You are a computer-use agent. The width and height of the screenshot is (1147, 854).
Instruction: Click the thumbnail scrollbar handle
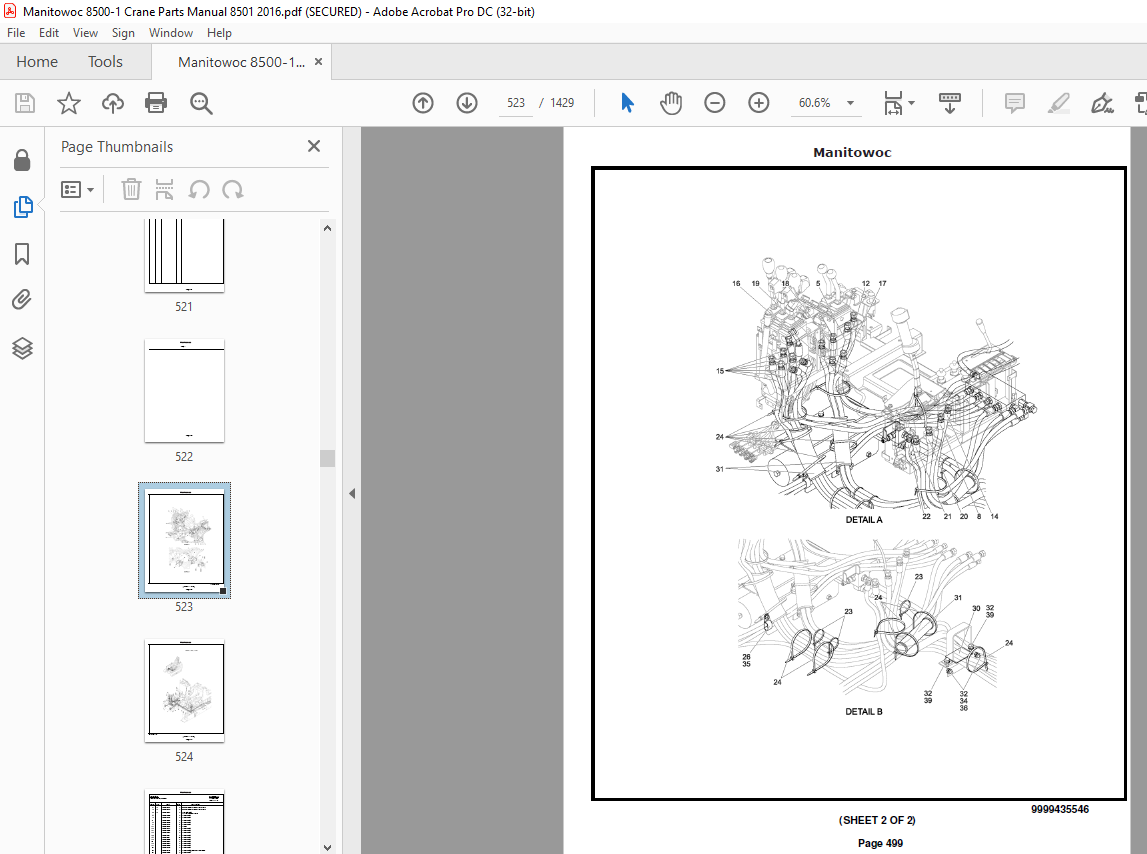(x=328, y=458)
